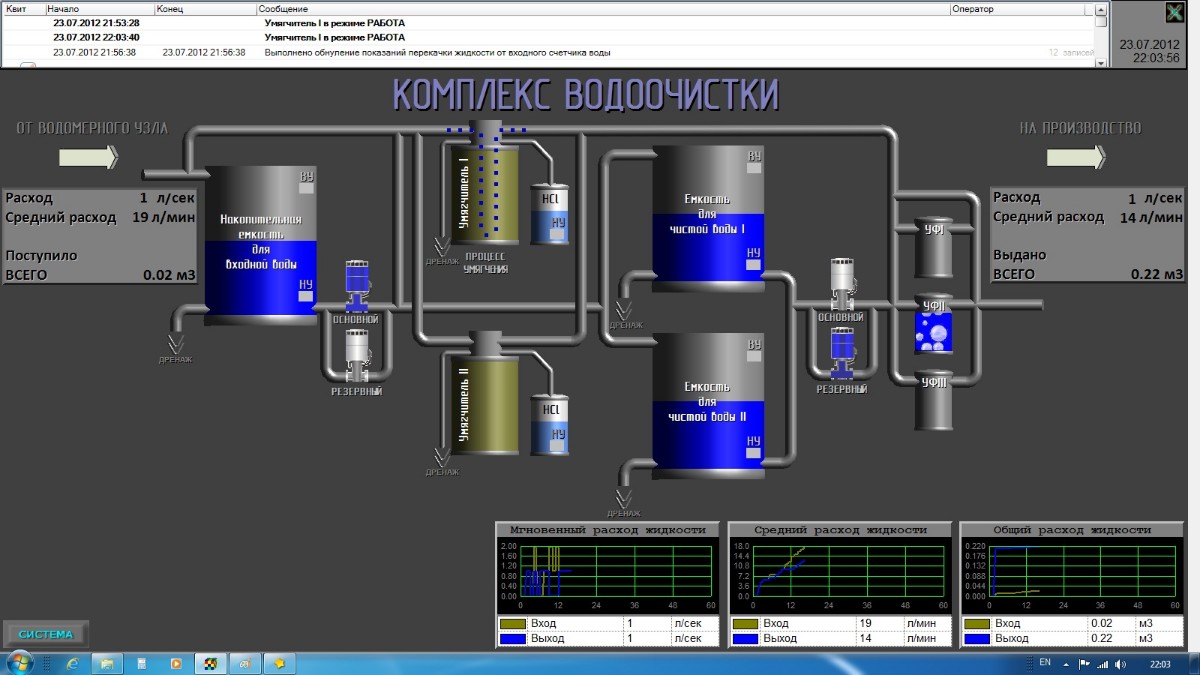
Task: Click the УФII ultraviolet filter unit
Action: (933, 326)
